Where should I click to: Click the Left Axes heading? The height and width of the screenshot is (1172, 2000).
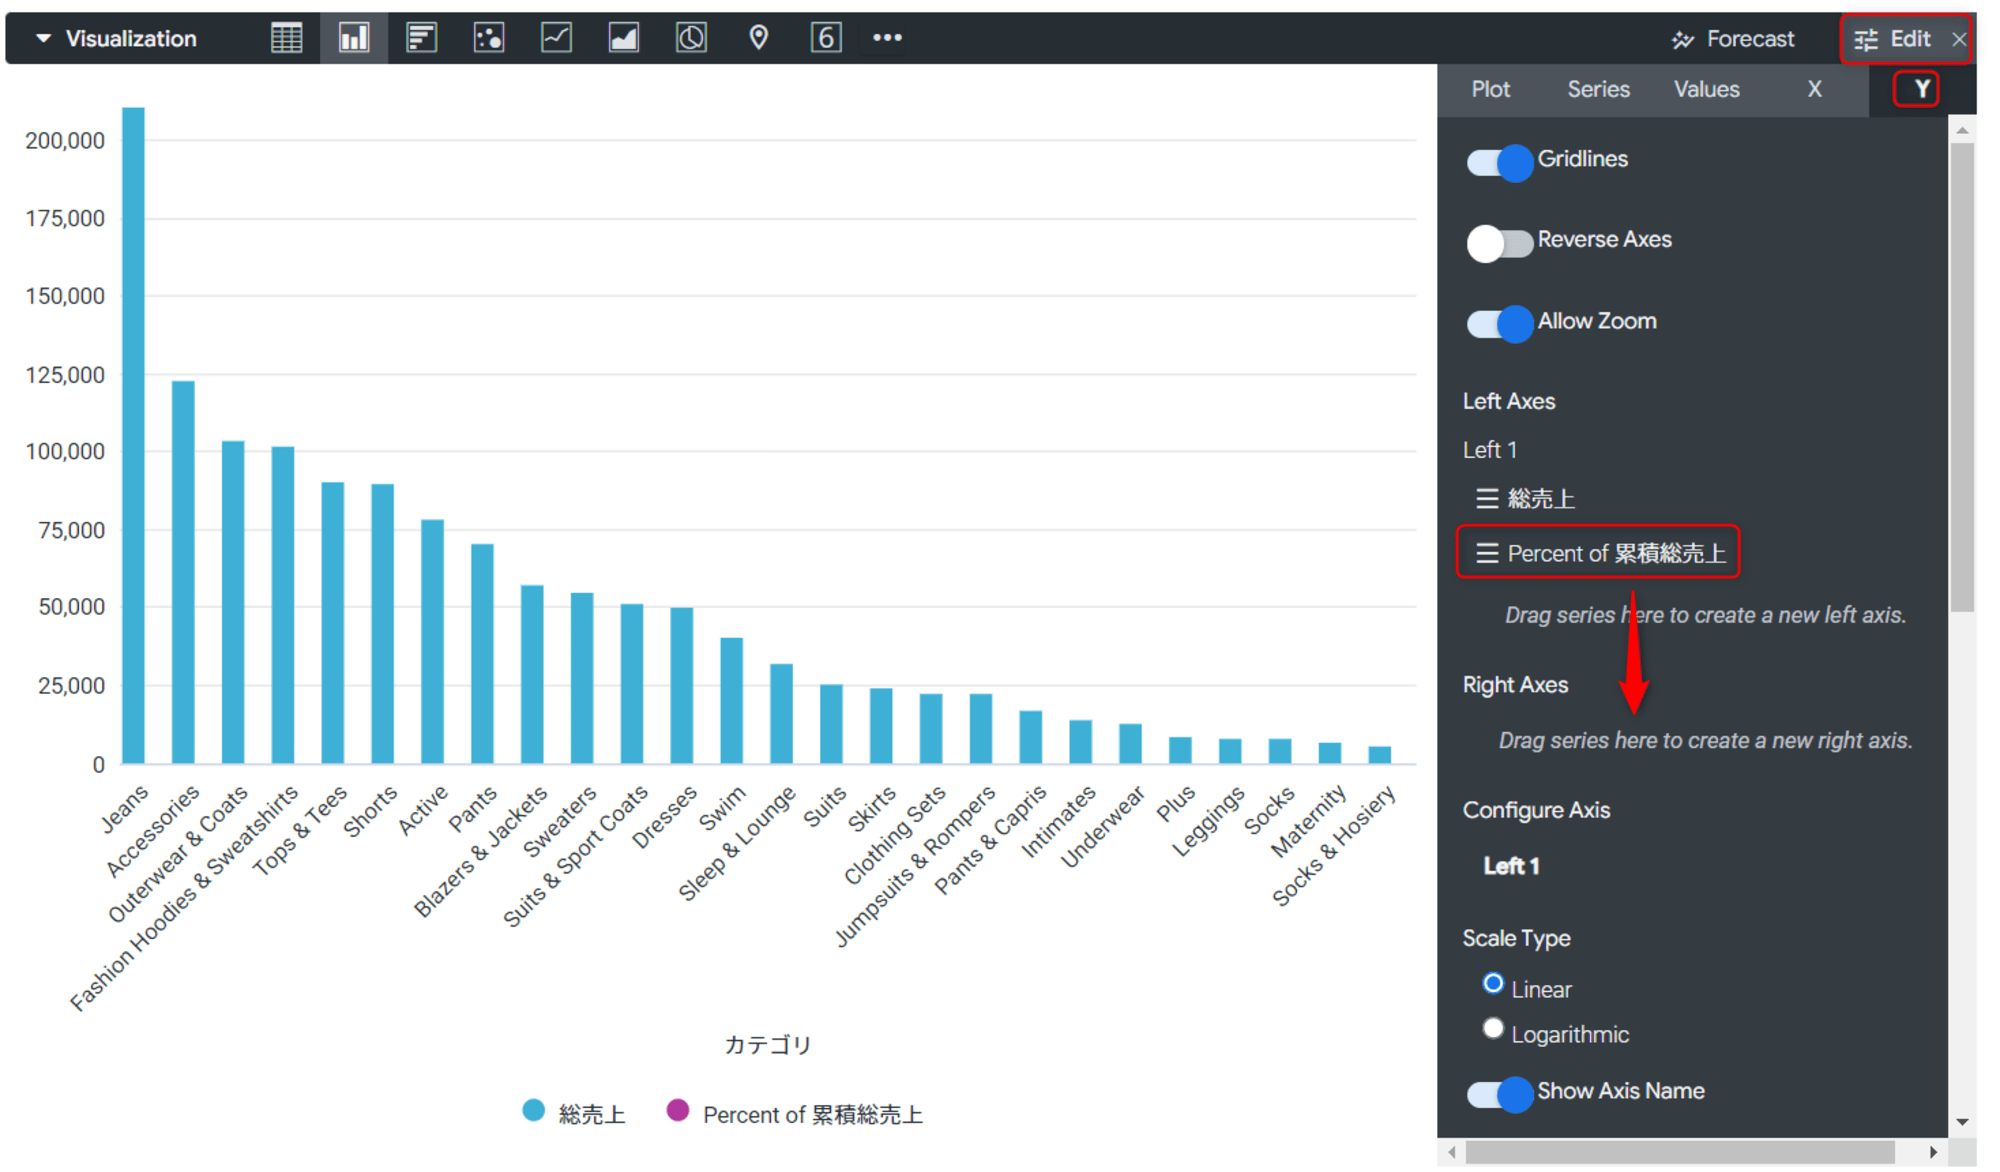1509,401
